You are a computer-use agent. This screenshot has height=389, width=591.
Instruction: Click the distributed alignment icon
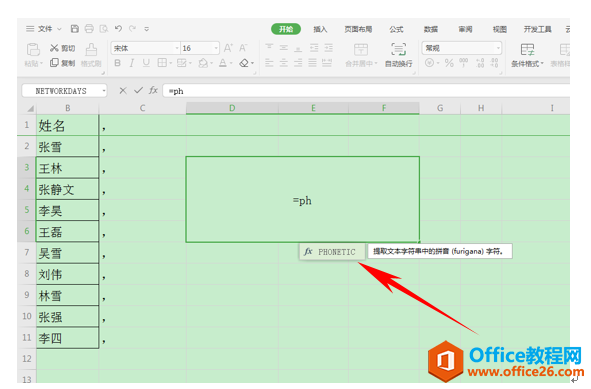click(x=327, y=63)
